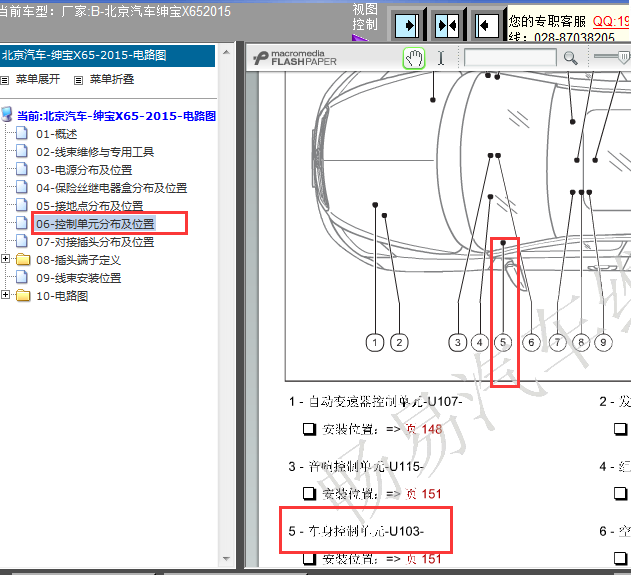
Task: Click 菜单折叠 to collapse all menus
Action: 112,79
